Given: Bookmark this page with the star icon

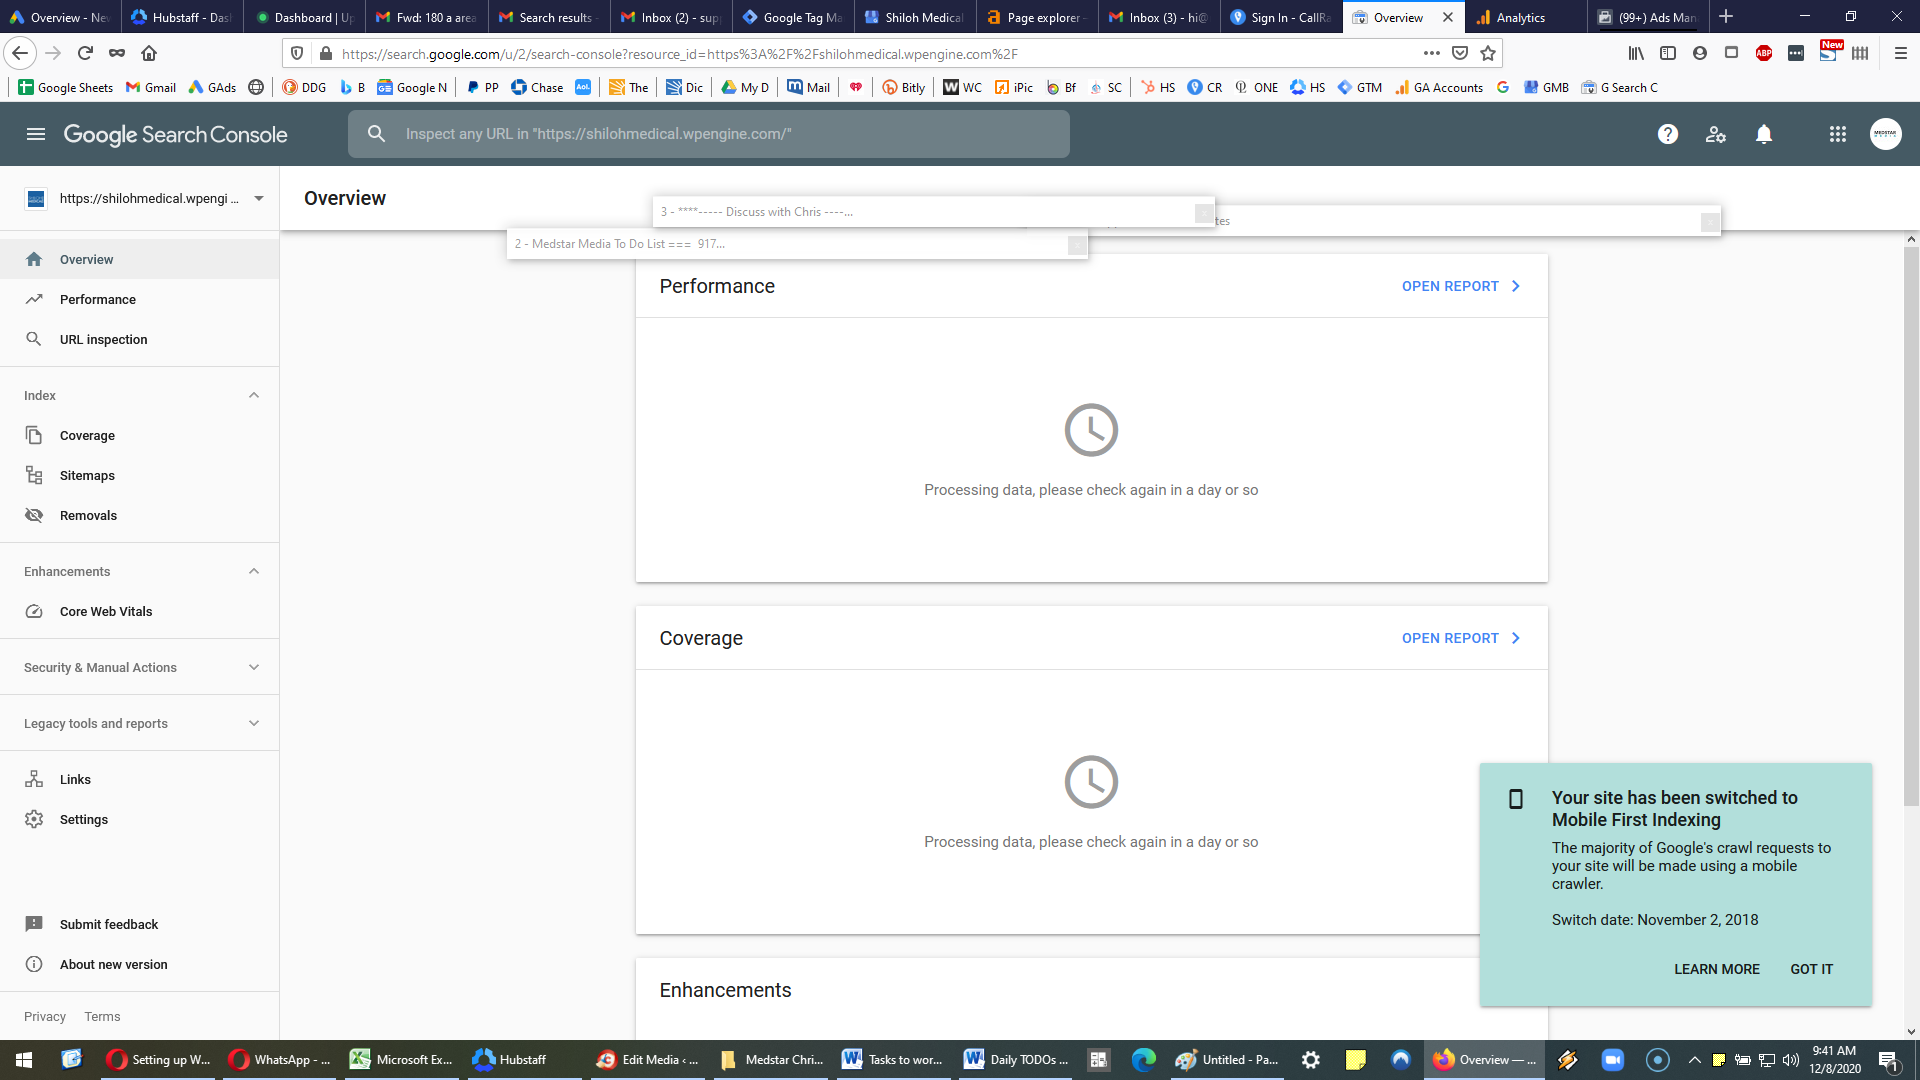Looking at the screenshot, I should [x=1488, y=53].
